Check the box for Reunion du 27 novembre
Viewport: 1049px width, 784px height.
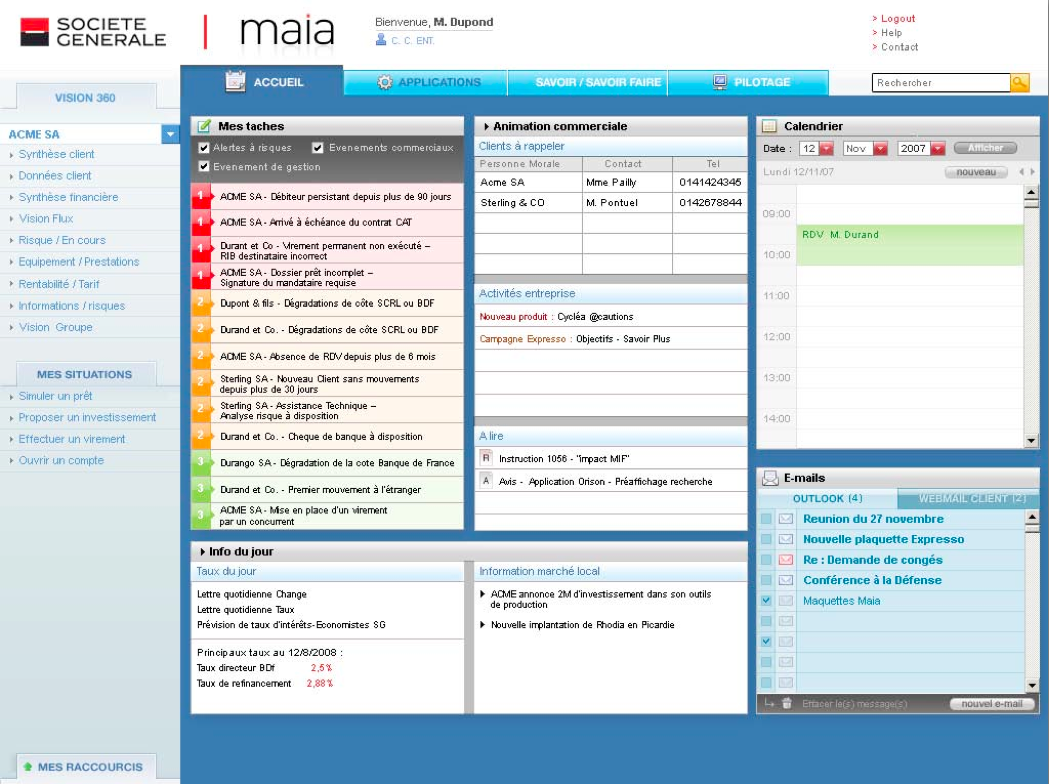pos(766,519)
